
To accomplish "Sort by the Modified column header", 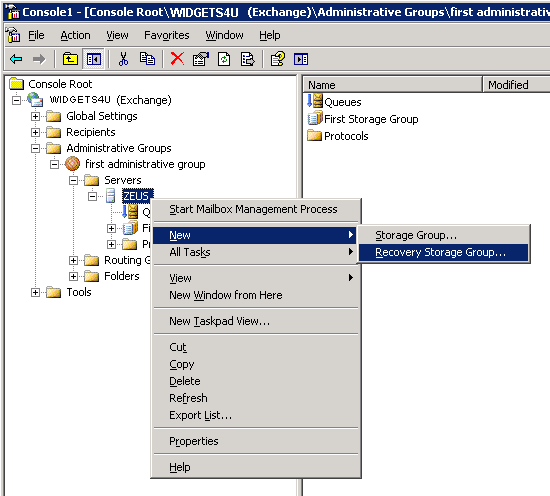I will 516,85.
